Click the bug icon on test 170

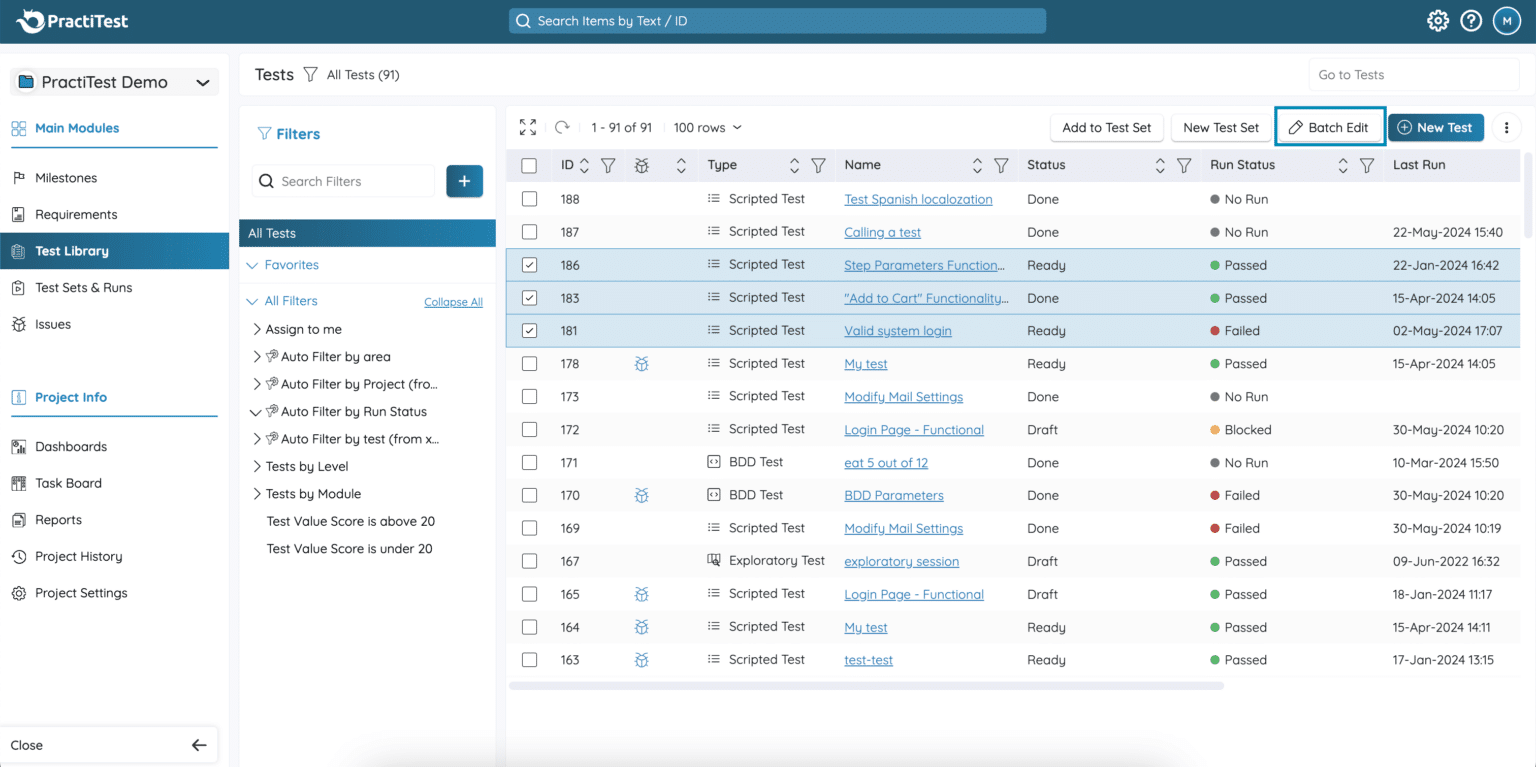(x=642, y=495)
